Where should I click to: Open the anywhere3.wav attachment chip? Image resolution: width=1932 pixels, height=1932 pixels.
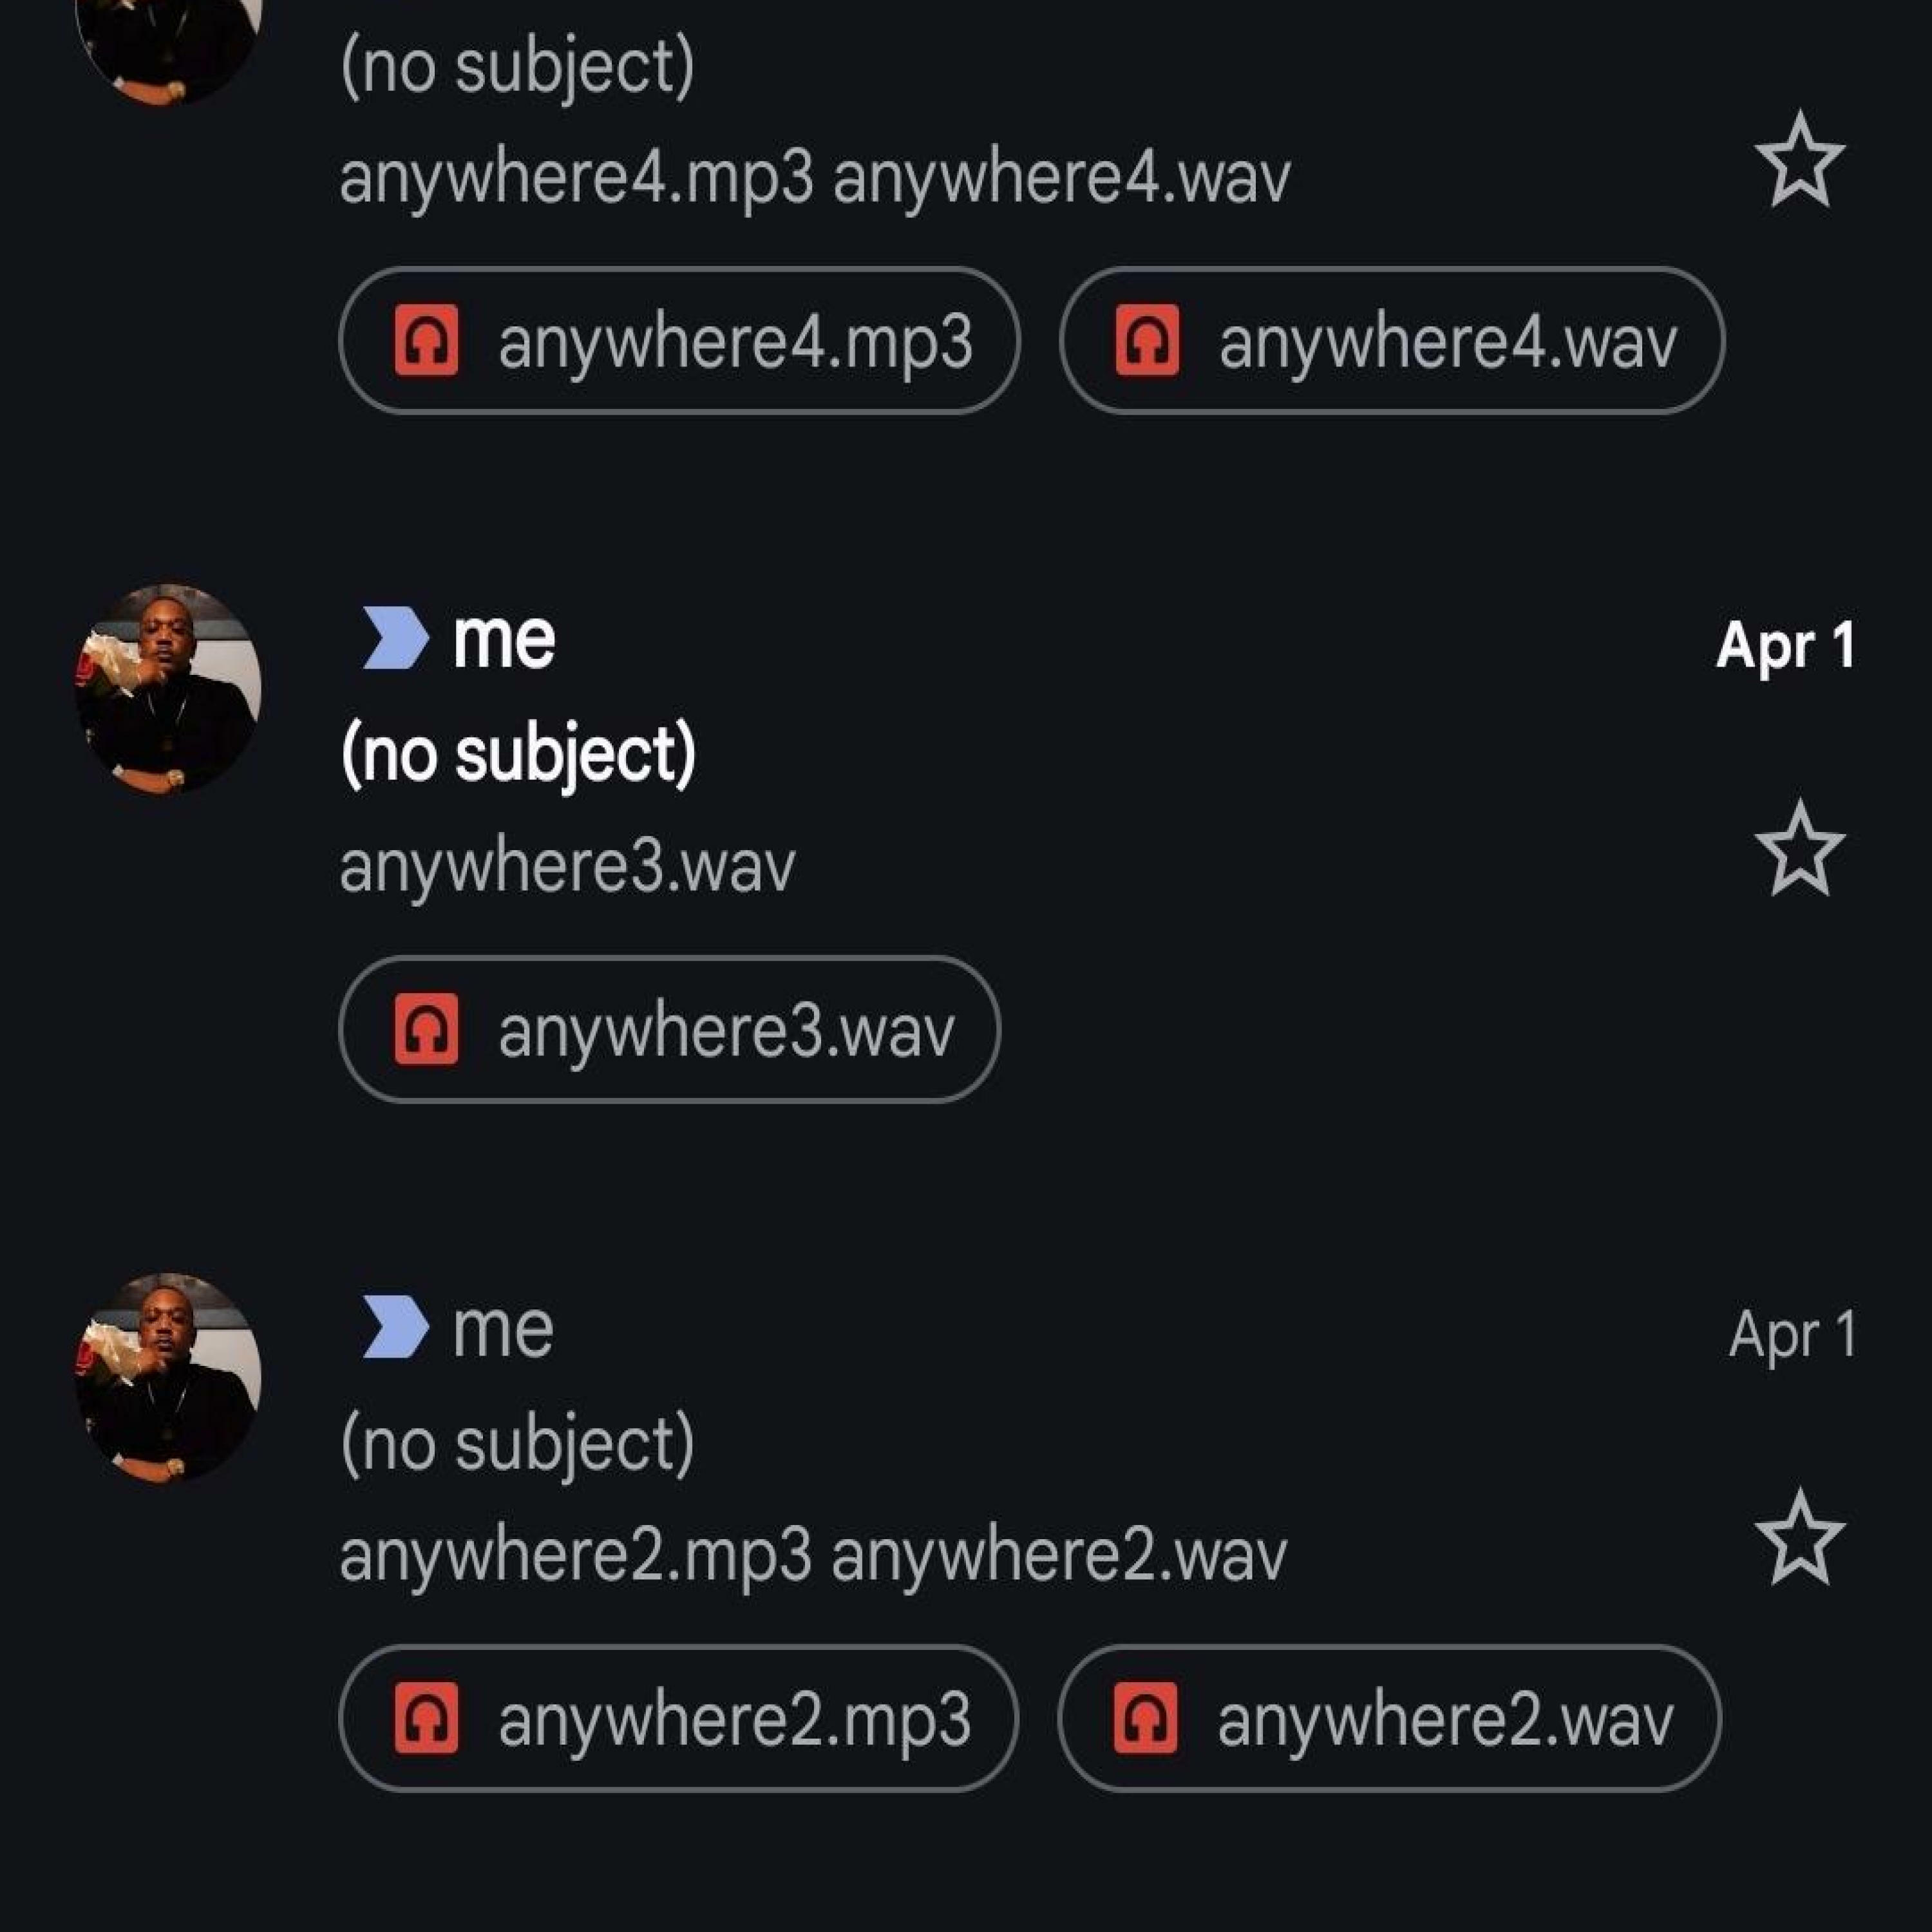tap(669, 1030)
